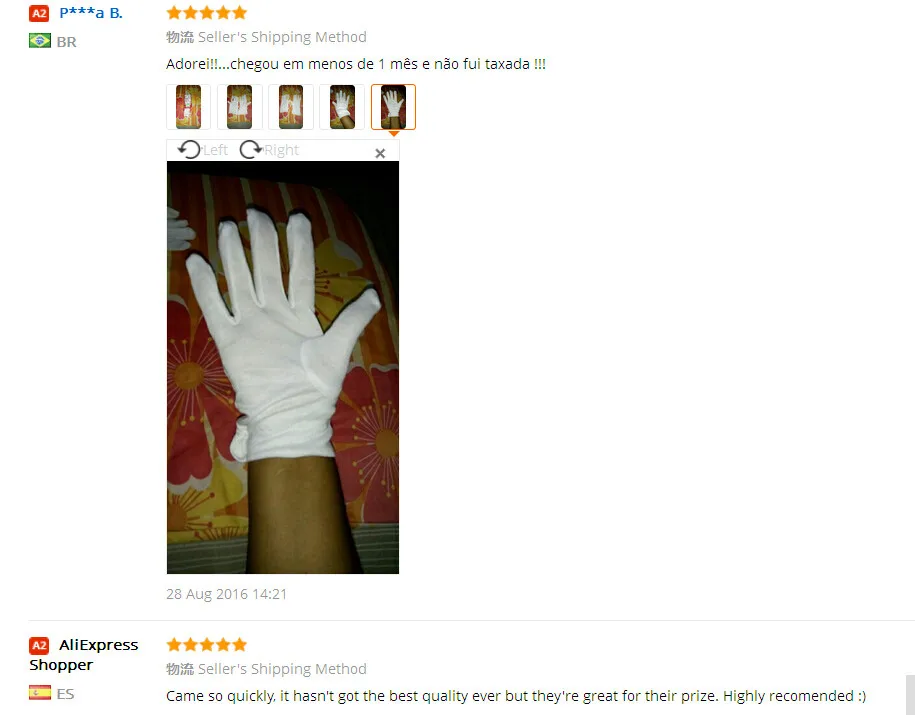Image resolution: width=915 pixels, height=715 pixels.
Task: Click the enlarged white glove photo
Action: [283, 367]
